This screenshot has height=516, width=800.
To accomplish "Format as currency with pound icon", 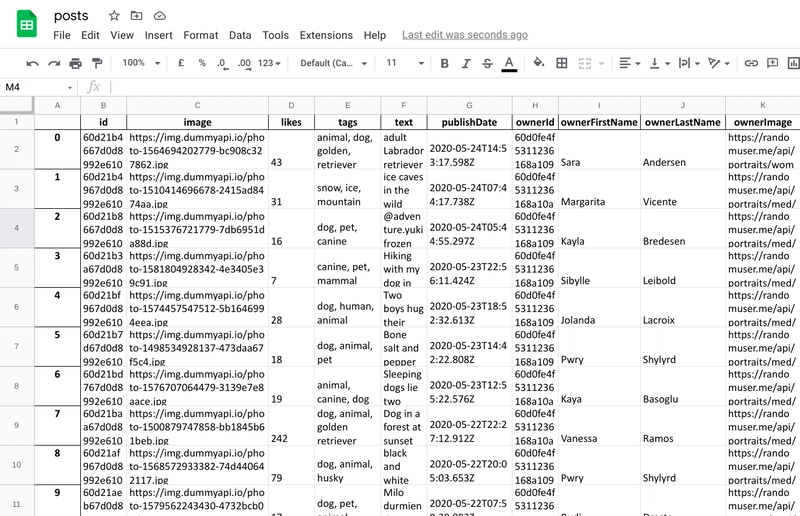I will [181, 63].
